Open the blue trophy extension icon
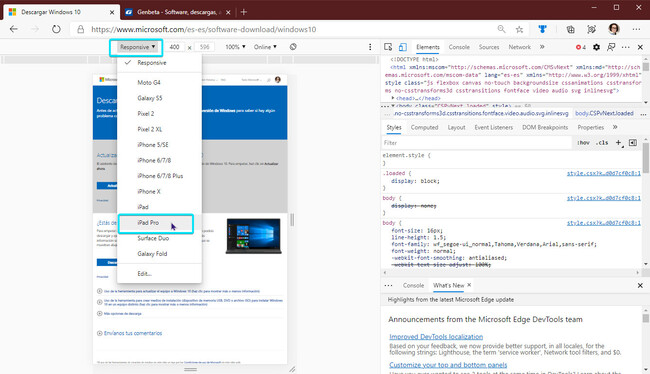 pos(542,29)
